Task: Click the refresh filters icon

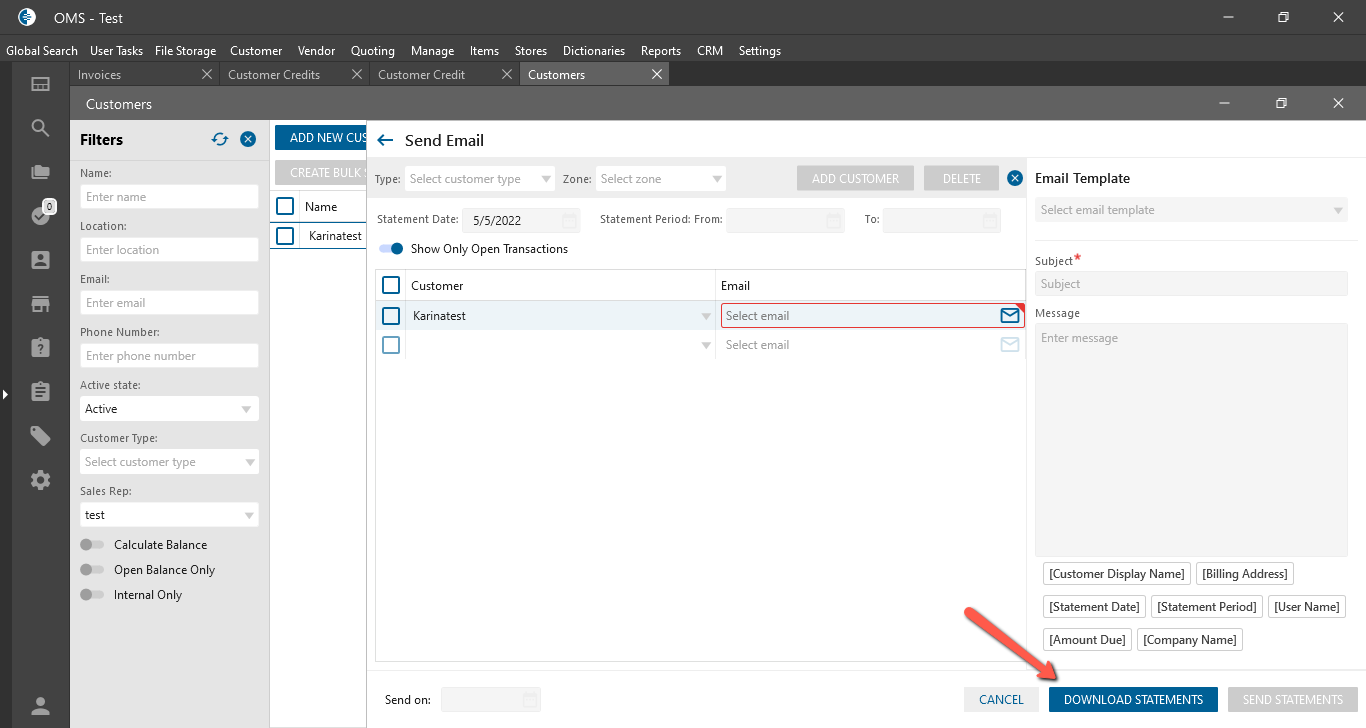Action: 220,139
